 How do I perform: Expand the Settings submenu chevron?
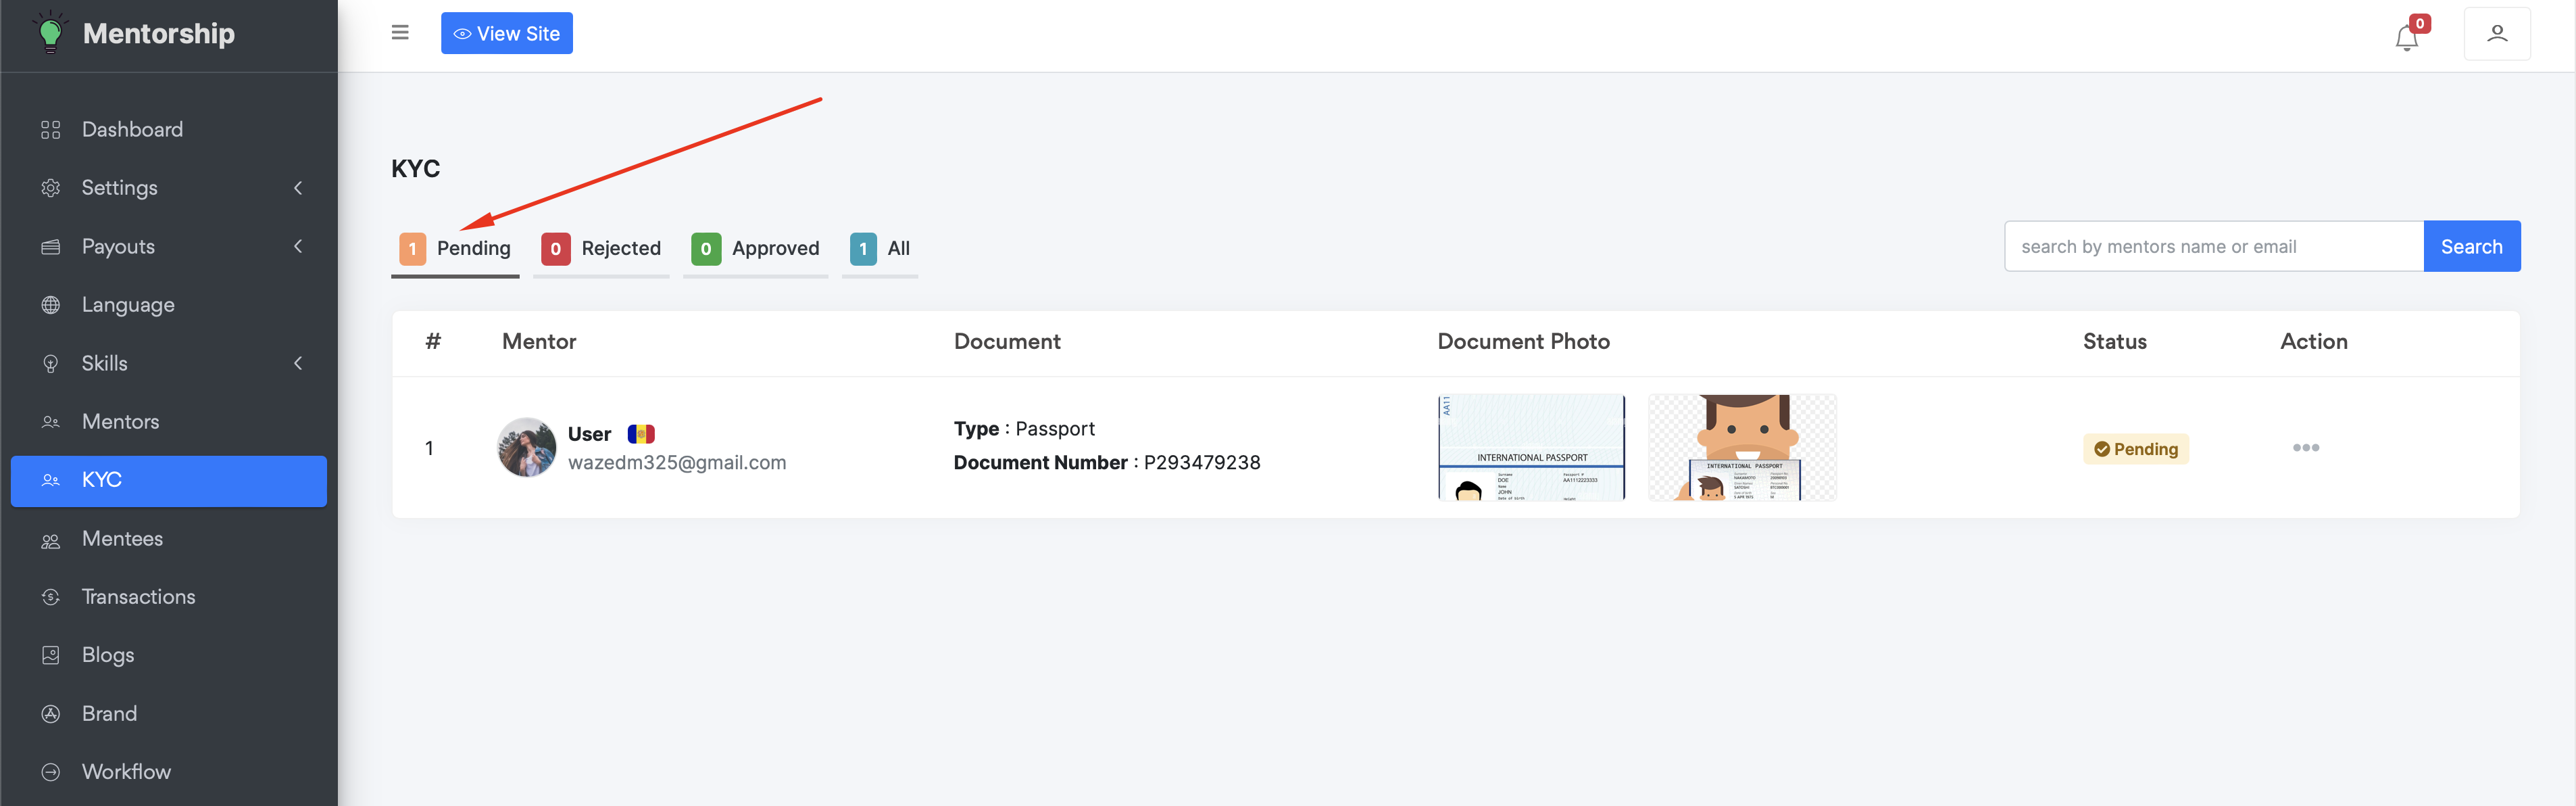(298, 188)
